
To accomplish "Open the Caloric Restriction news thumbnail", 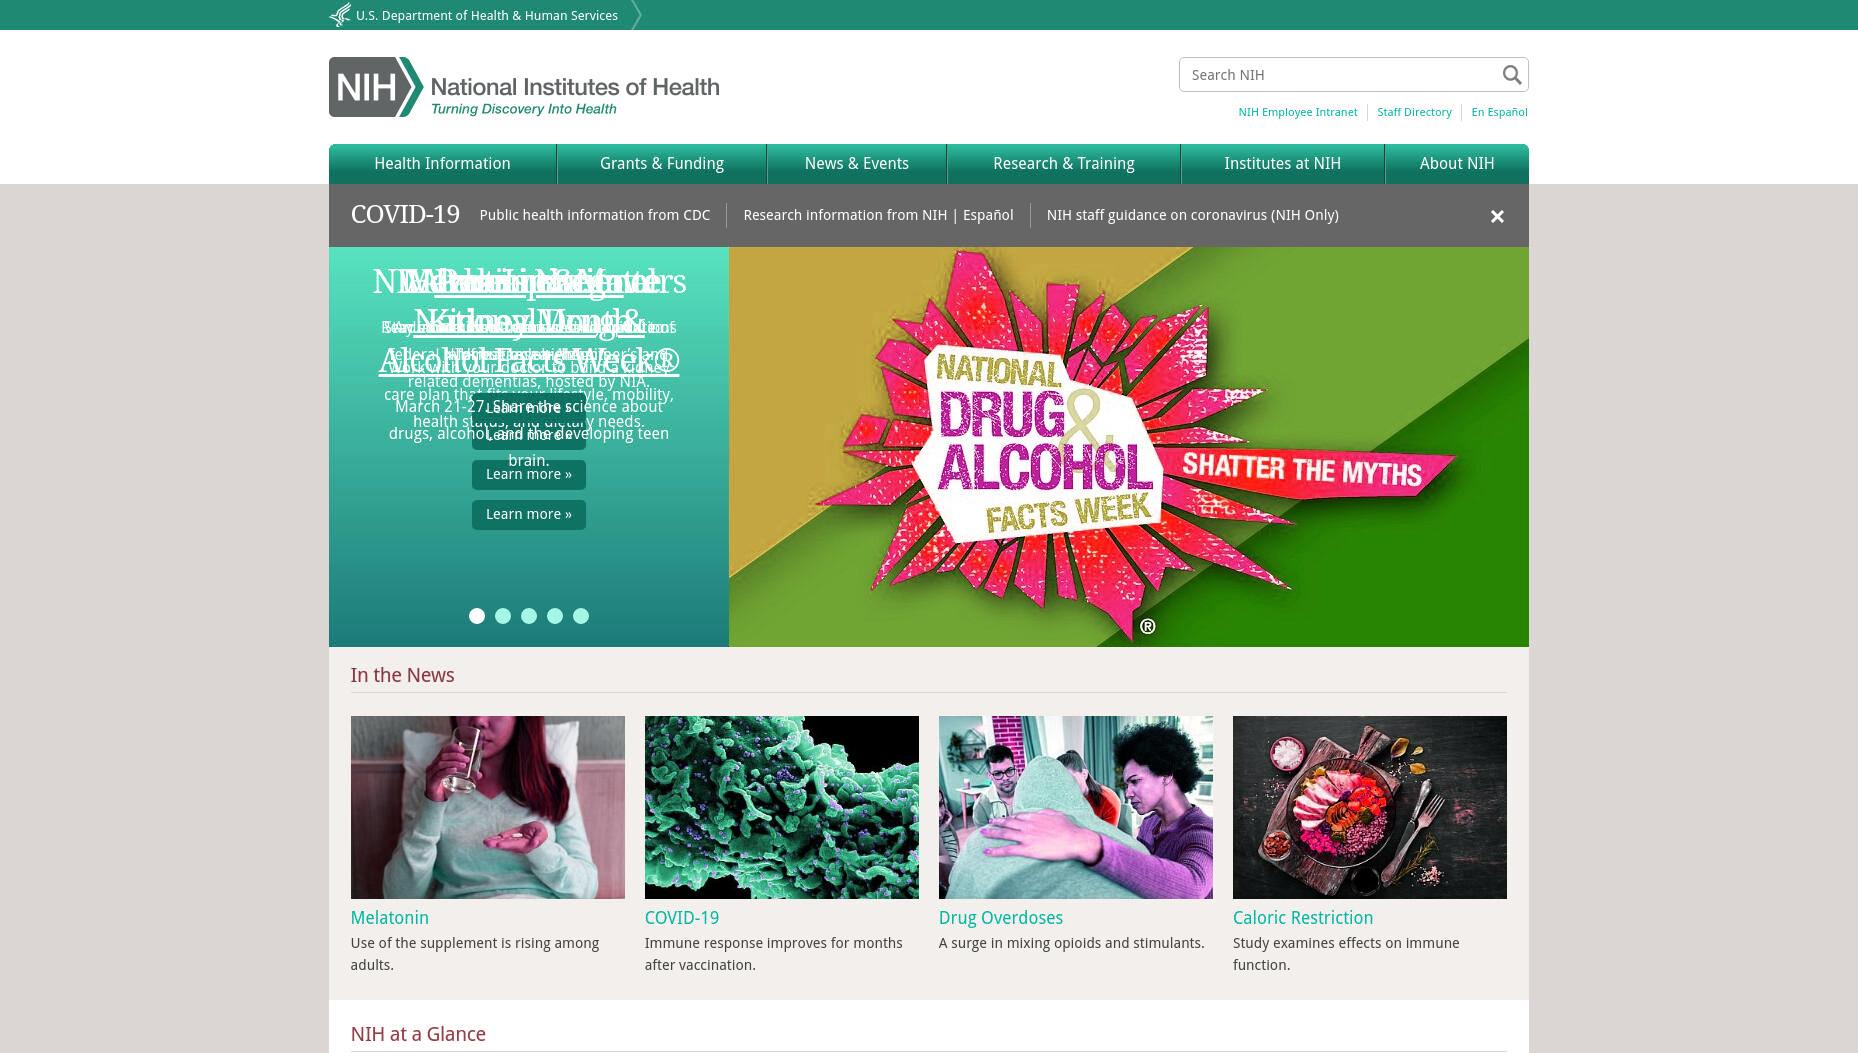I will [x=1370, y=807].
